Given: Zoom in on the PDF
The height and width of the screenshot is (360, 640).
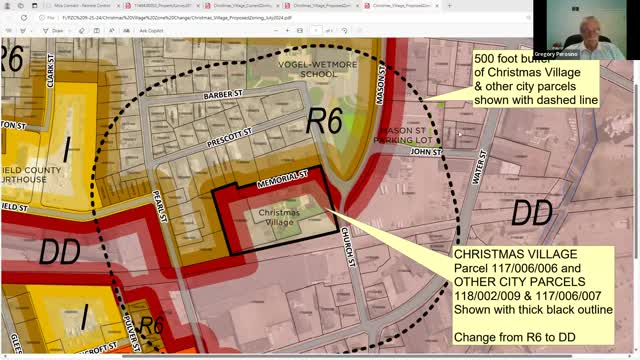Looking at the screenshot, I should click(288, 31).
